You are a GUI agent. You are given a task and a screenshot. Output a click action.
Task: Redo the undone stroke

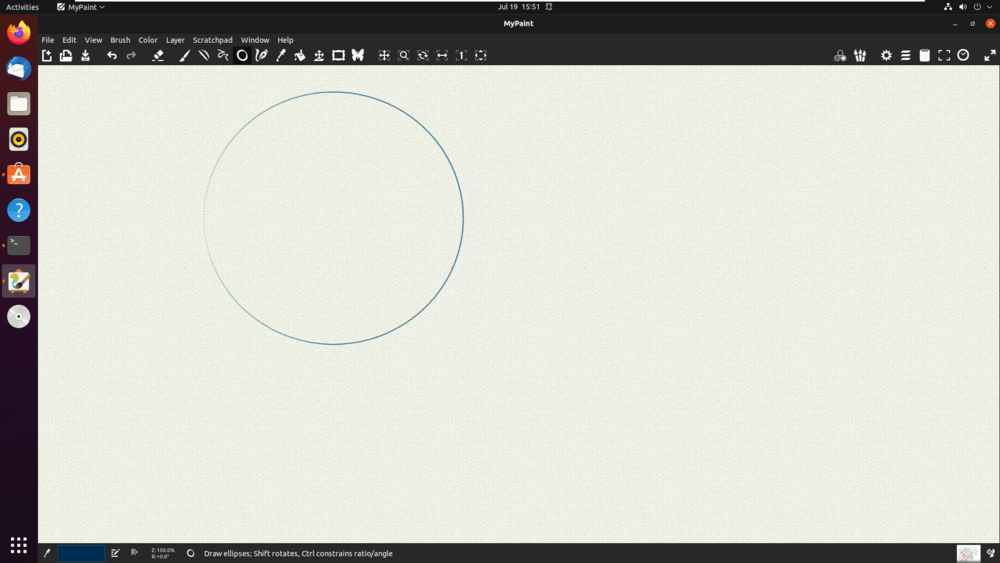click(131, 55)
